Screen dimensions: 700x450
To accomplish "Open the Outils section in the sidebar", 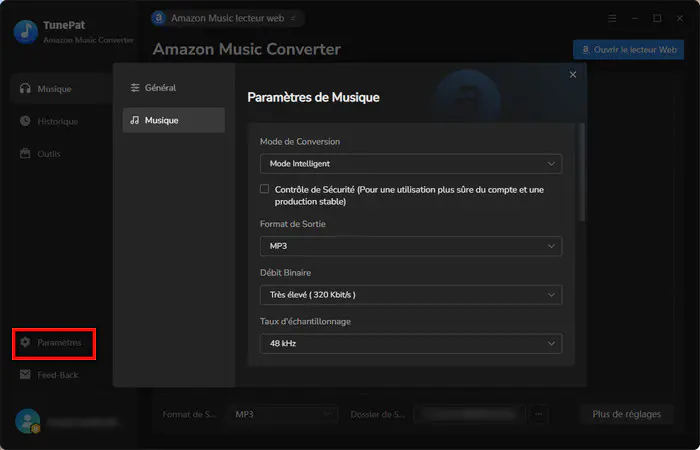I will (40, 154).
